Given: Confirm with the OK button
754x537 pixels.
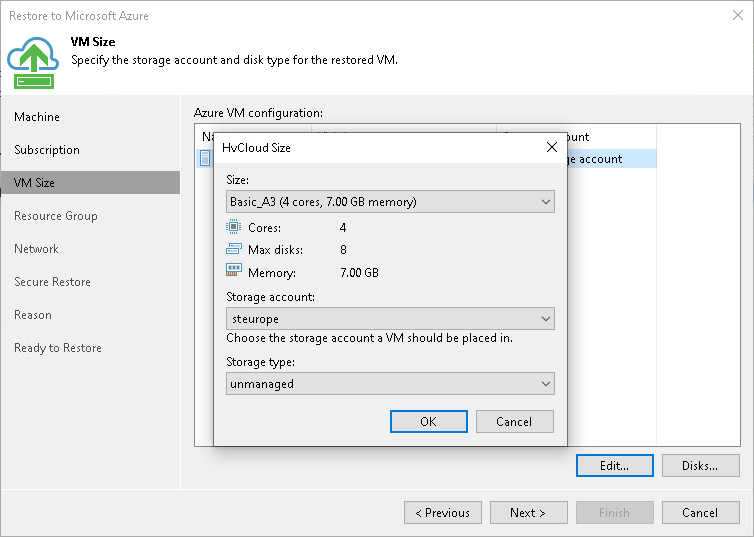Looking at the screenshot, I should 428,421.
